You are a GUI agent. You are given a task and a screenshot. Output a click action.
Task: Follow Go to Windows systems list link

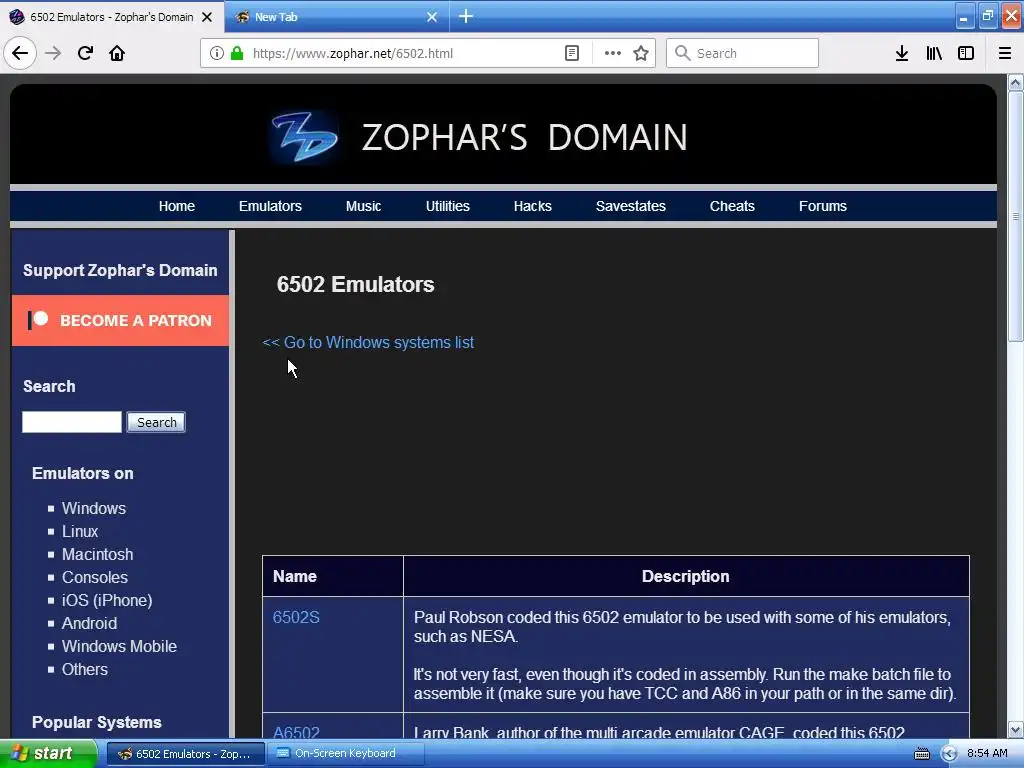coord(368,342)
